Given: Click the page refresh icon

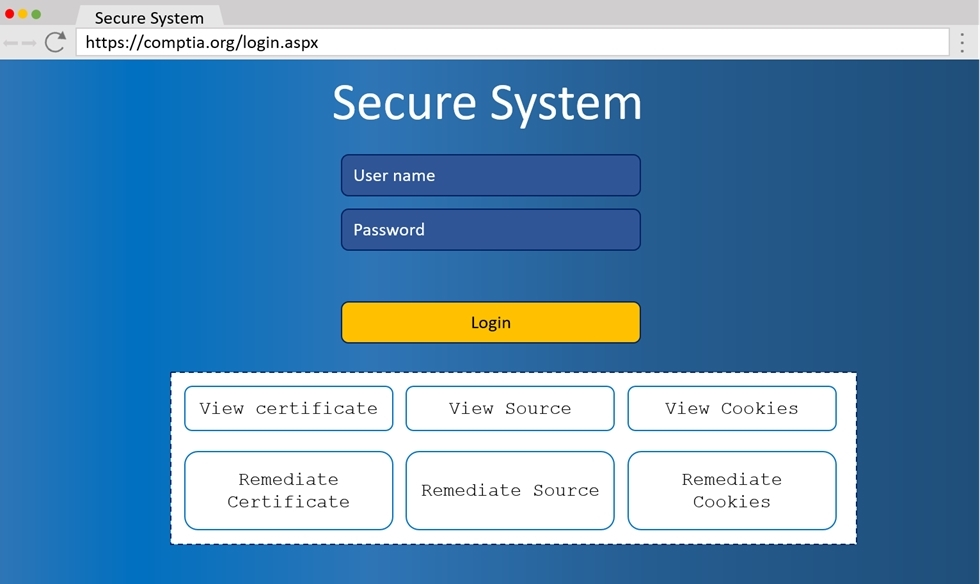Looking at the screenshot, I should coord(55,42).
